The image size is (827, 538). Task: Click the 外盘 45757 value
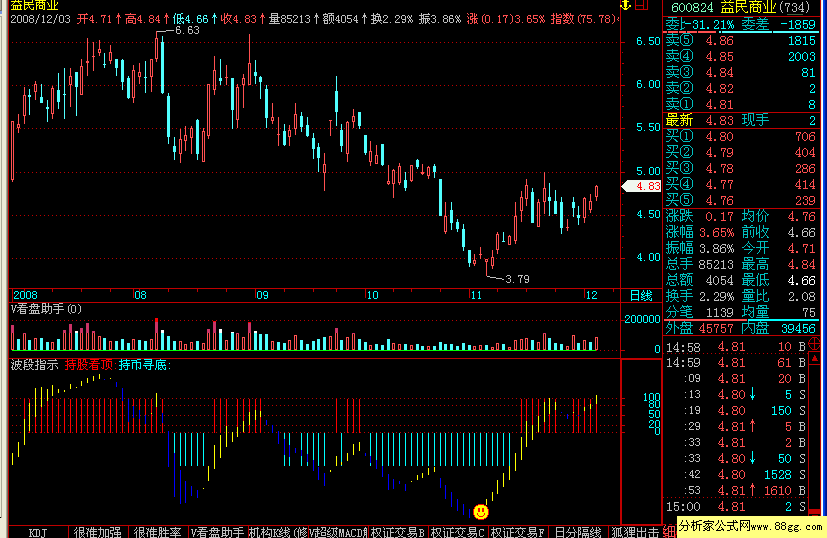pyautogui.click(x=716, y=329)
